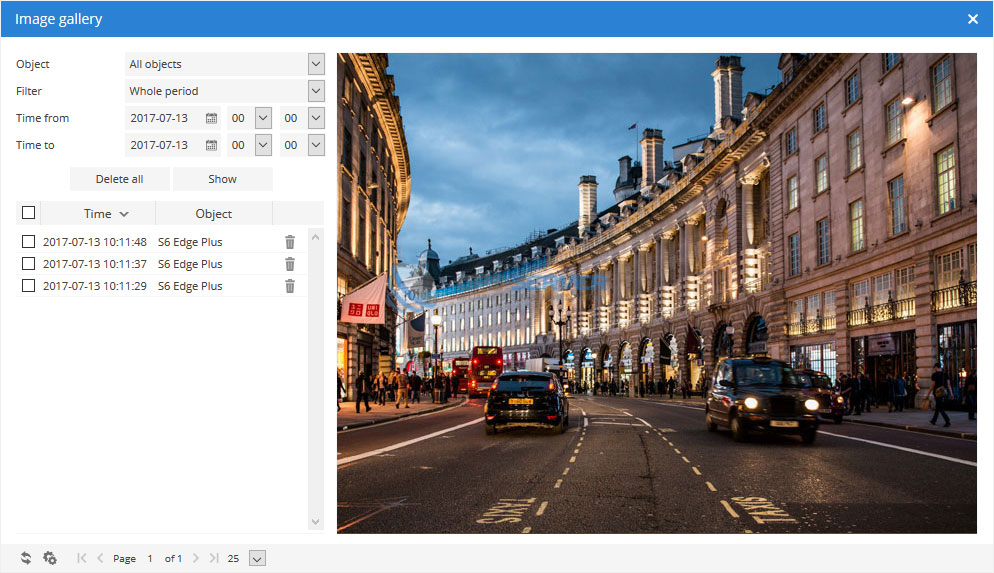Open the rows-per-page dropdown showing 25

tap(257, 558)
